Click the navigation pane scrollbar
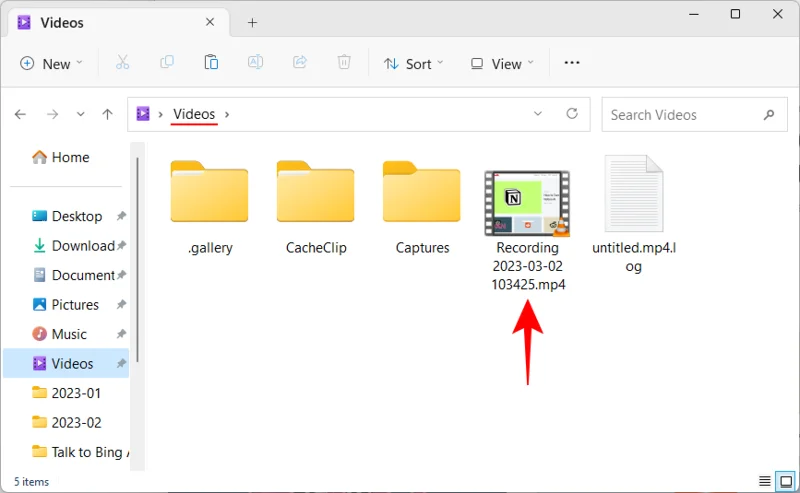800x493 pixels. pos(137,260)
